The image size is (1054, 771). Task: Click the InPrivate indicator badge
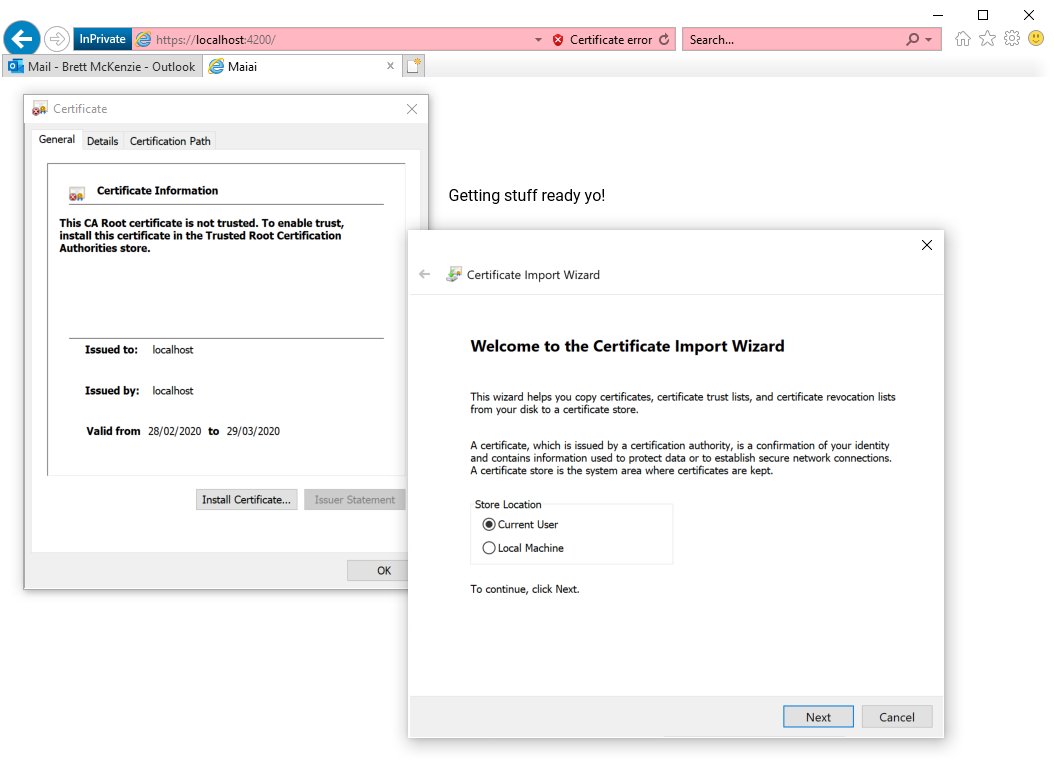pos(102,39)
